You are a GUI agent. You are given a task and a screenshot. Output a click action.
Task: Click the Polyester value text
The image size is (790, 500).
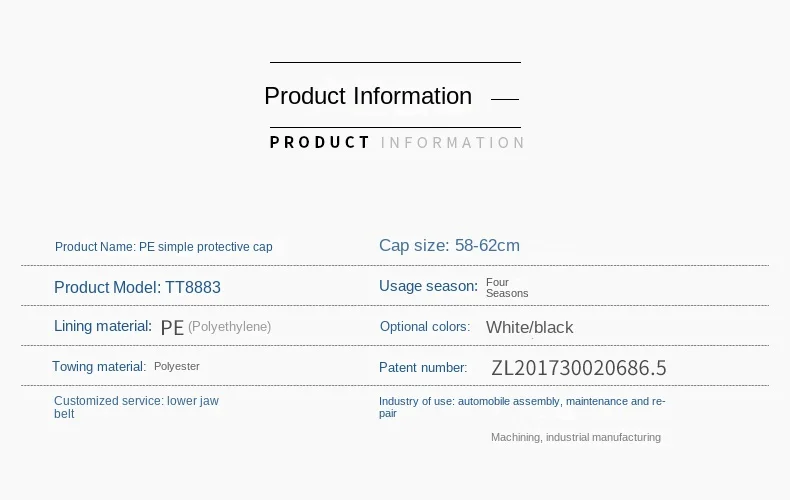pyautogui.click(x=177, y=366)
